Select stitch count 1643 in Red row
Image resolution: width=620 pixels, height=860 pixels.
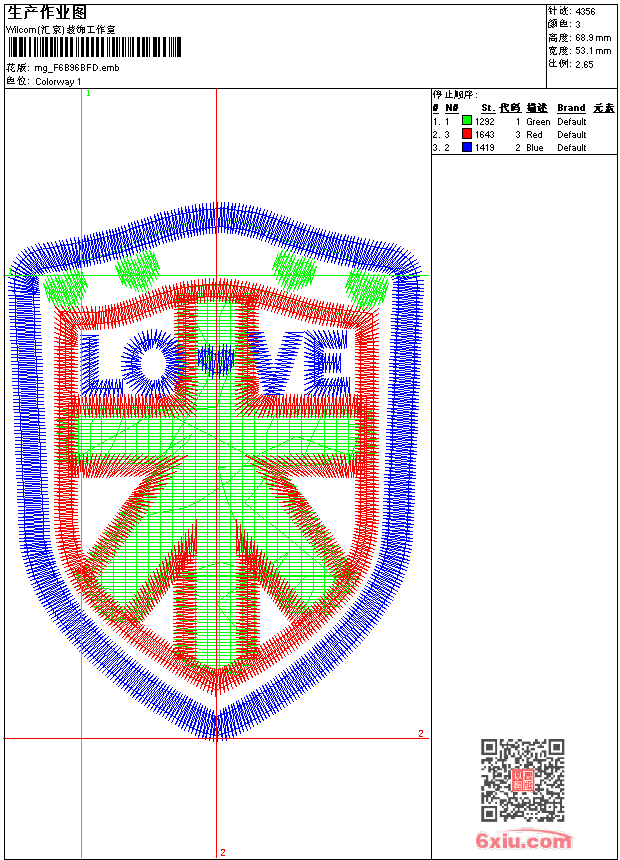pyautogui.click(x=484, y=135)
